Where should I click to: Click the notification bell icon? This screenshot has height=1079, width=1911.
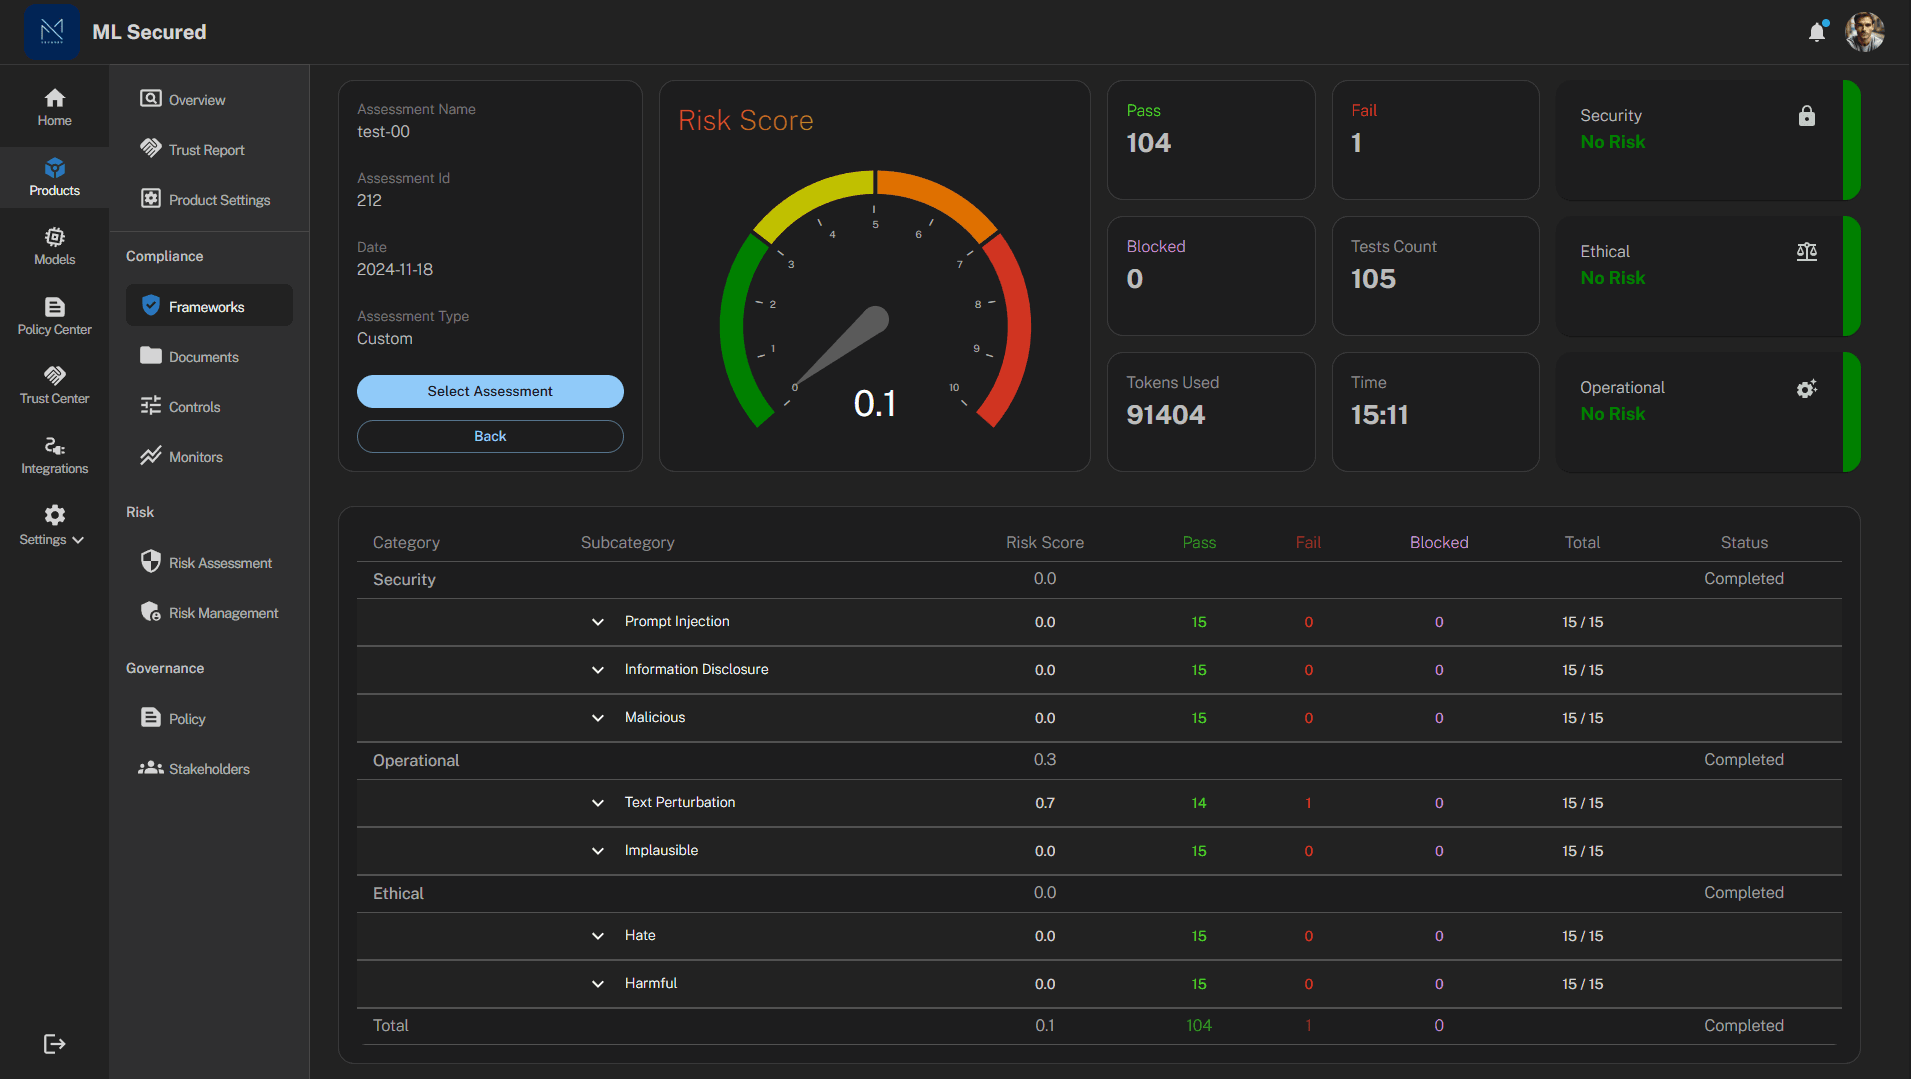(x=1817, y=32)
